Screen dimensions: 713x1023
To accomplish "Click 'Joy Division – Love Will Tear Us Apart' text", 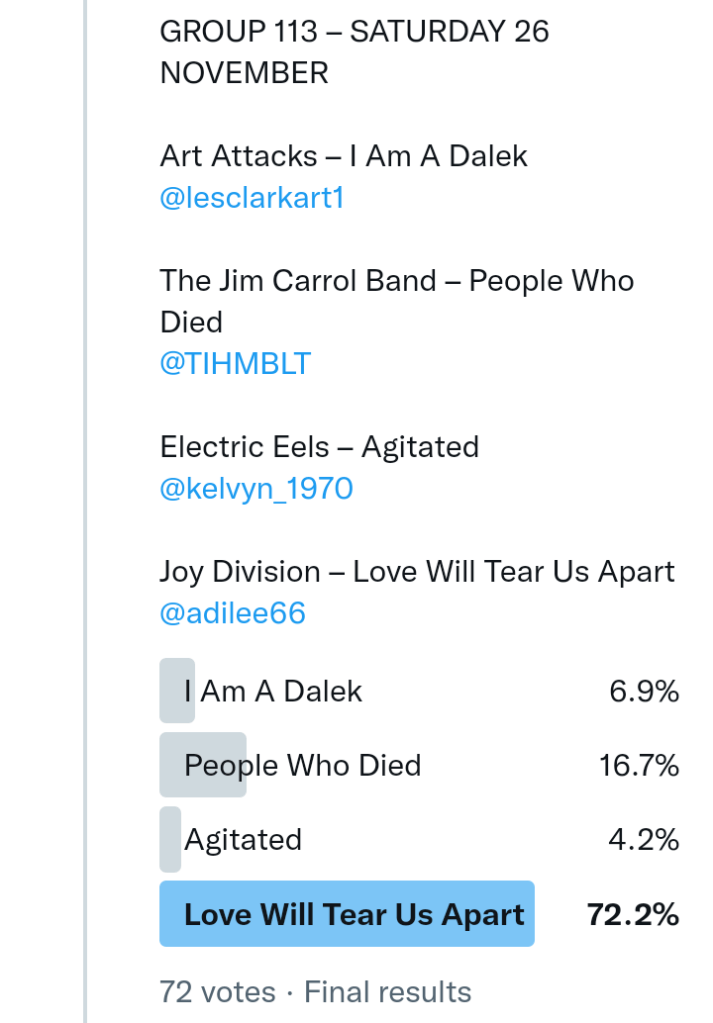I will [417, 571].
